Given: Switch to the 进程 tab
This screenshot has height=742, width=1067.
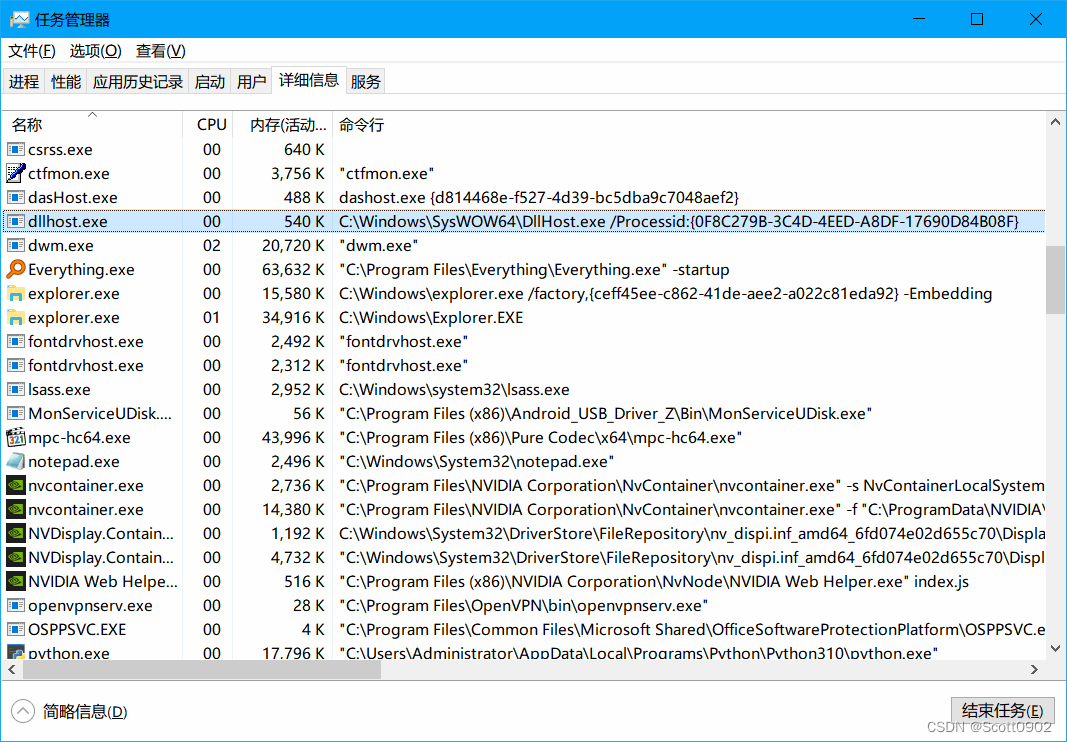Looking at the screenshot, I should 24,82.
